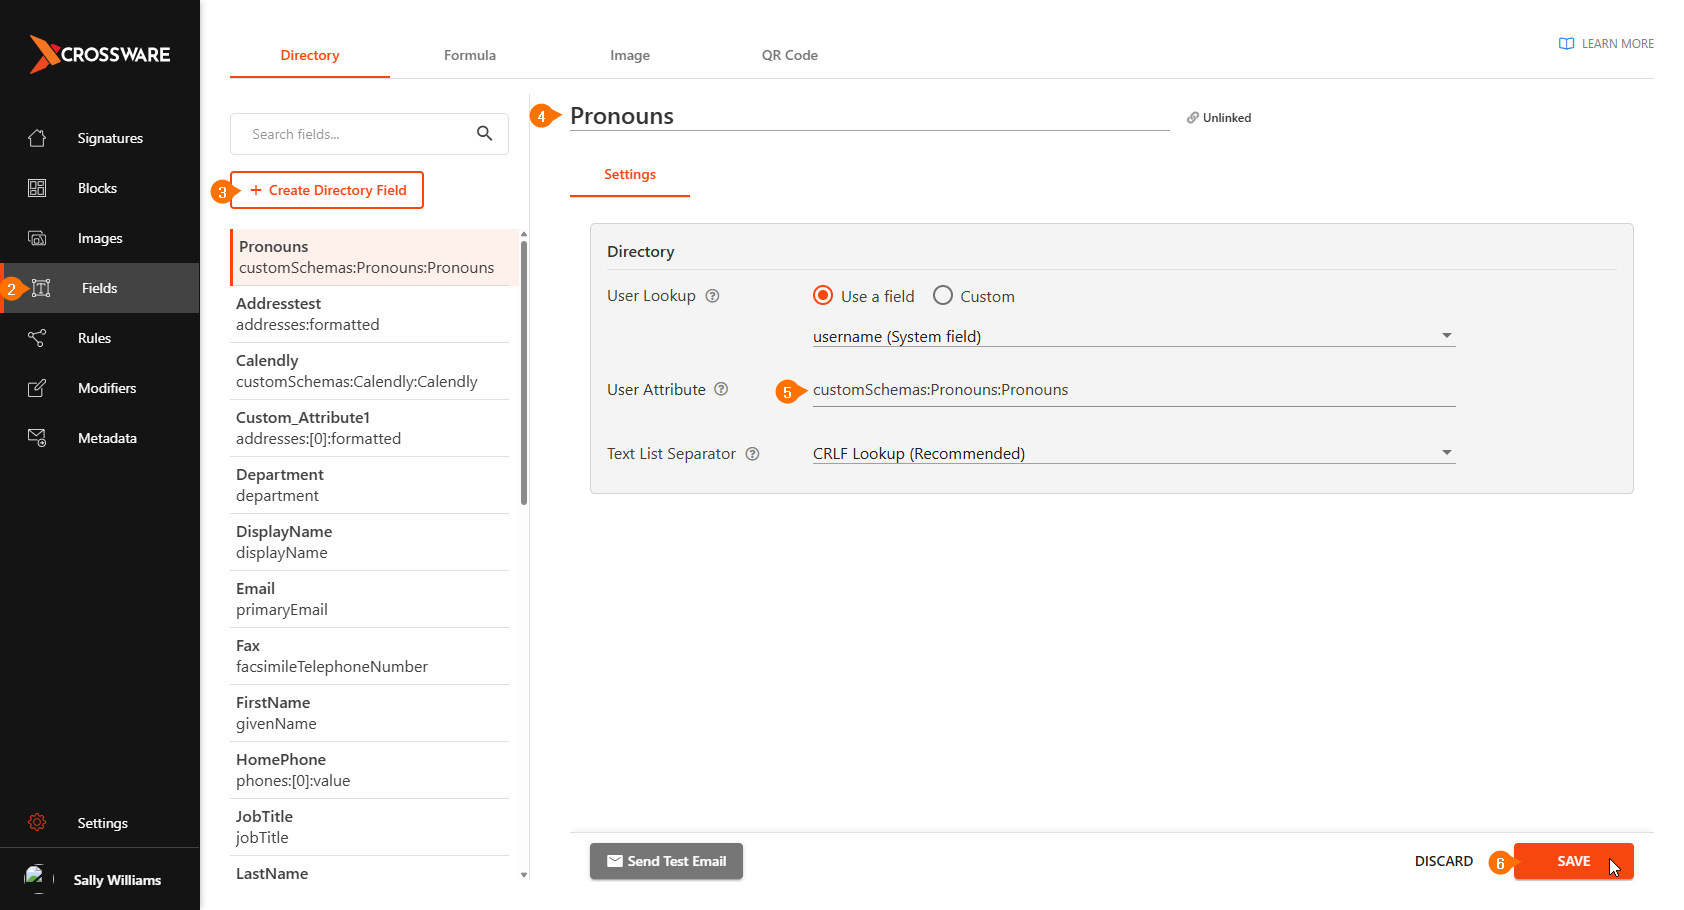Image resolution: width=1684 pixels, height=910 pixels.
Task: Toggle the Unlinked link status
Action: 1219,118
